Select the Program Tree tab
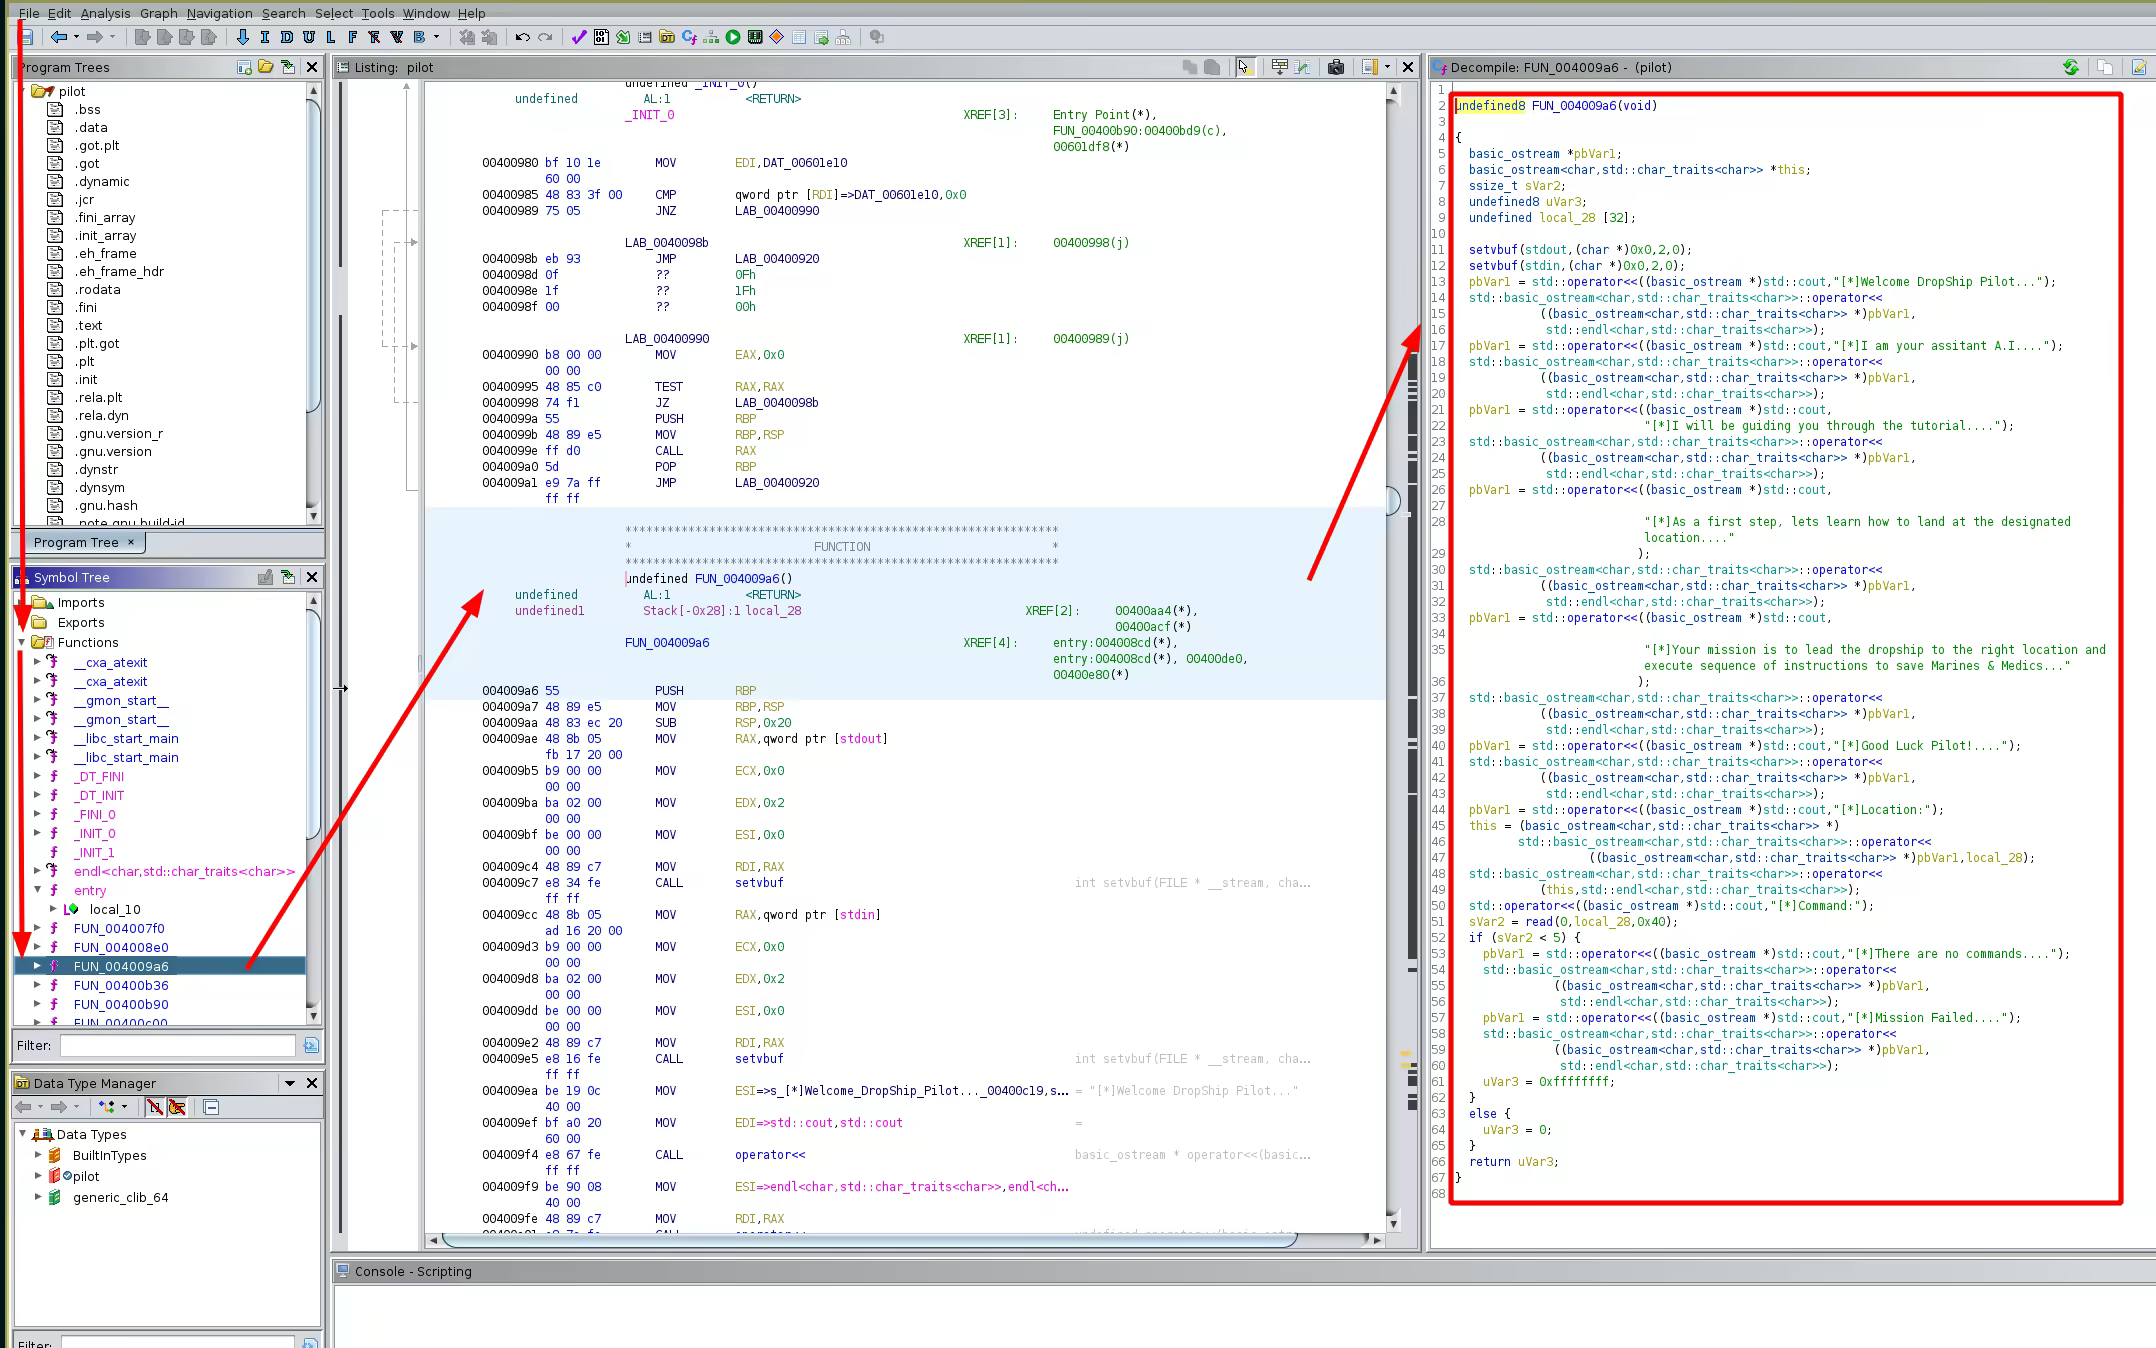2156x1348 pixels. tap(76, 542)
